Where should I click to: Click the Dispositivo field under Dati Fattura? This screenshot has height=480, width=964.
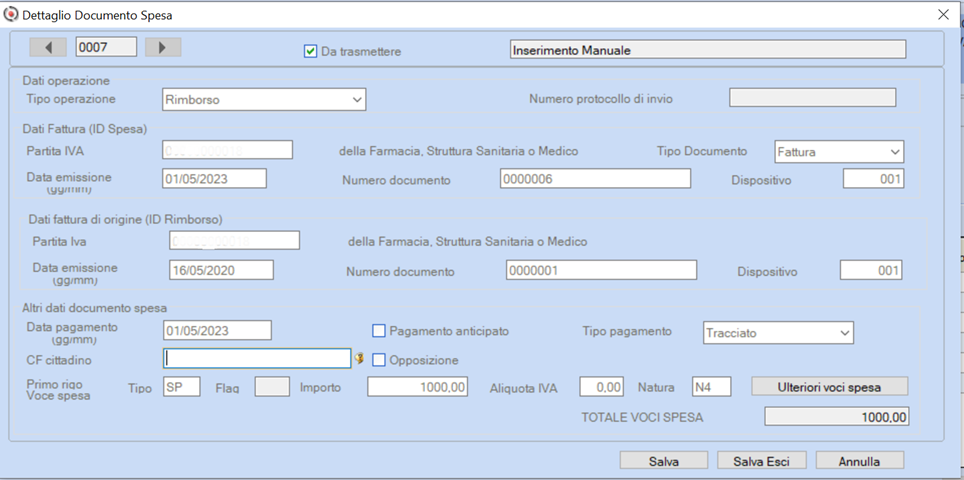pos(873,179)
